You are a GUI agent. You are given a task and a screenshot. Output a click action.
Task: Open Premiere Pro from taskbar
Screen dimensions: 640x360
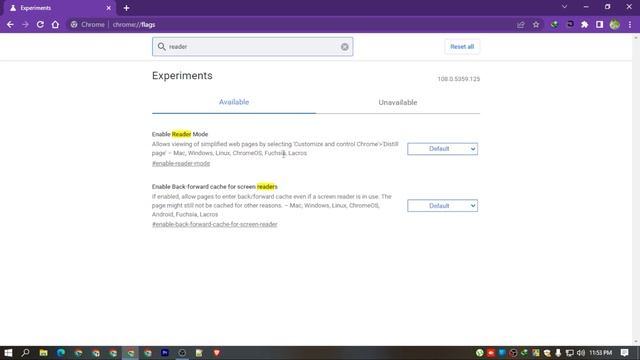165,353
